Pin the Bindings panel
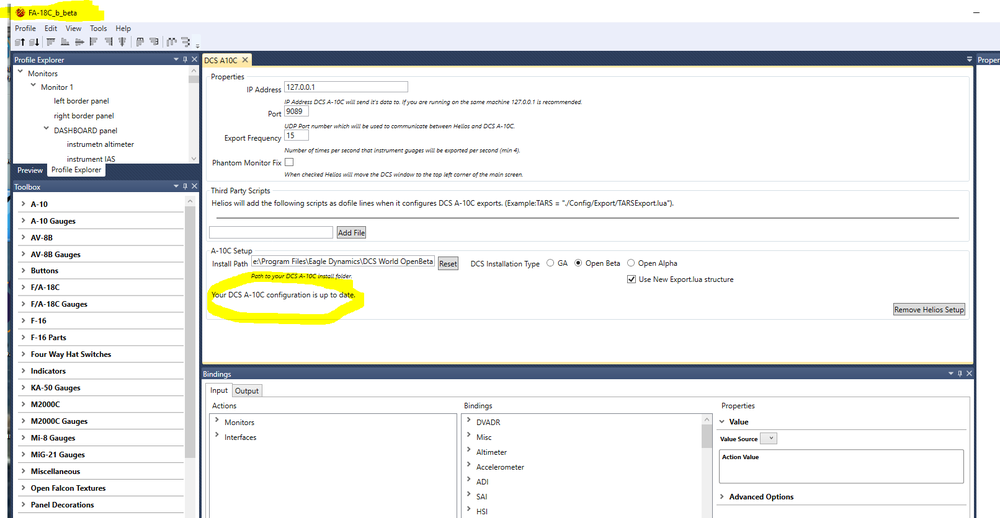The image size is (1000, 518). pyautogui.click(x=960, y=374)
